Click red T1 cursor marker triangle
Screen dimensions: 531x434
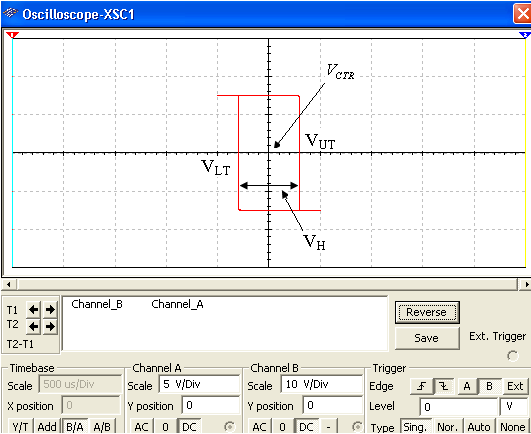click(x=13, y=35)
